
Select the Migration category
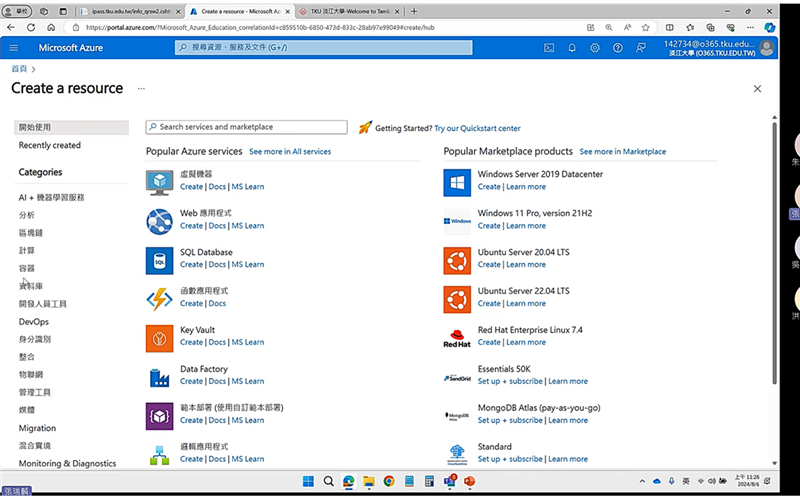point(37,428)
